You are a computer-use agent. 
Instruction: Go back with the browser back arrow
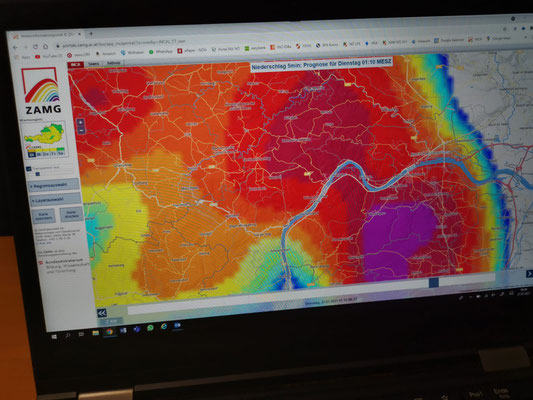(16, 47)
